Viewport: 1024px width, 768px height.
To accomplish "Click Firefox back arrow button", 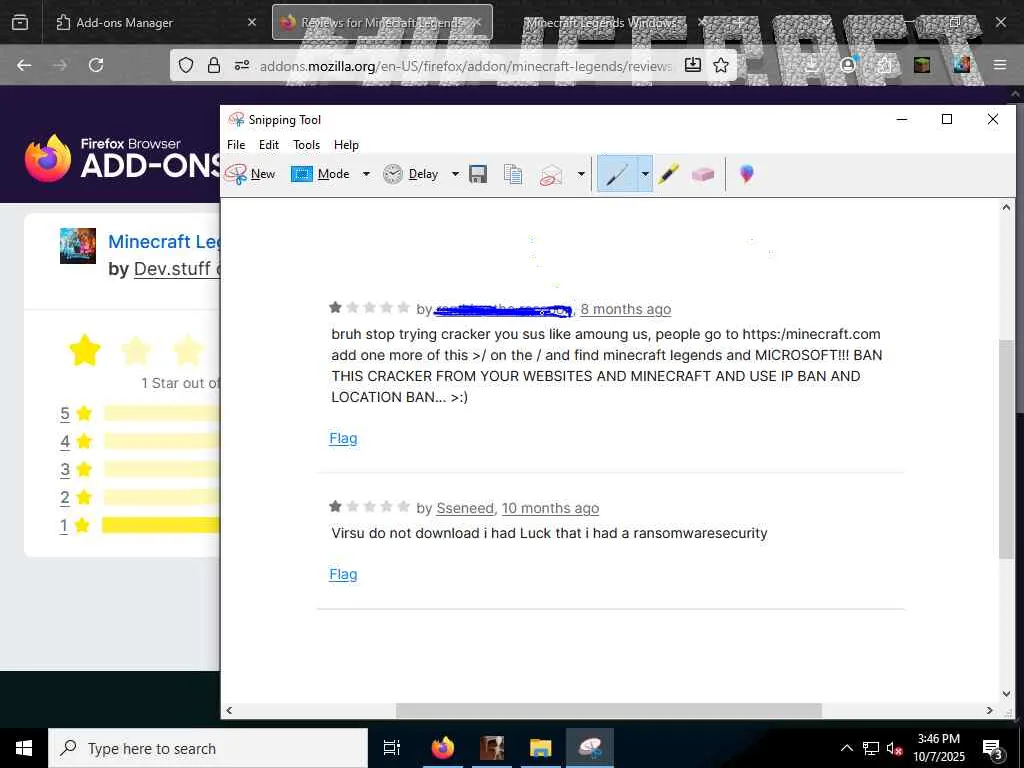I will (24, 65).
